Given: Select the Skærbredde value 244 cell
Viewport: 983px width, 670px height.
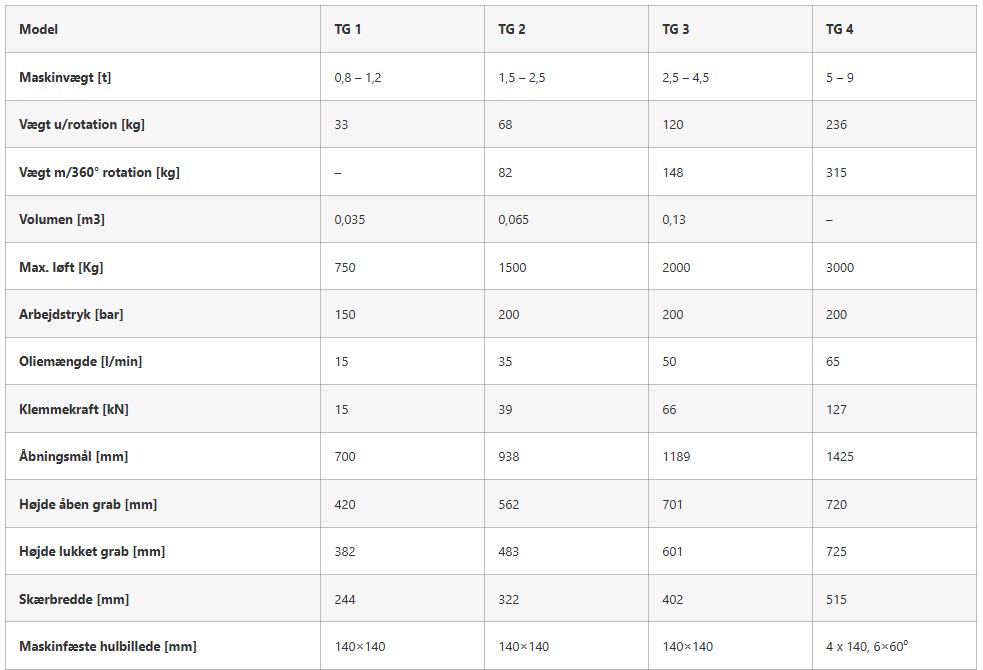Looking at the screenshot, I should [x=345, y=599].
